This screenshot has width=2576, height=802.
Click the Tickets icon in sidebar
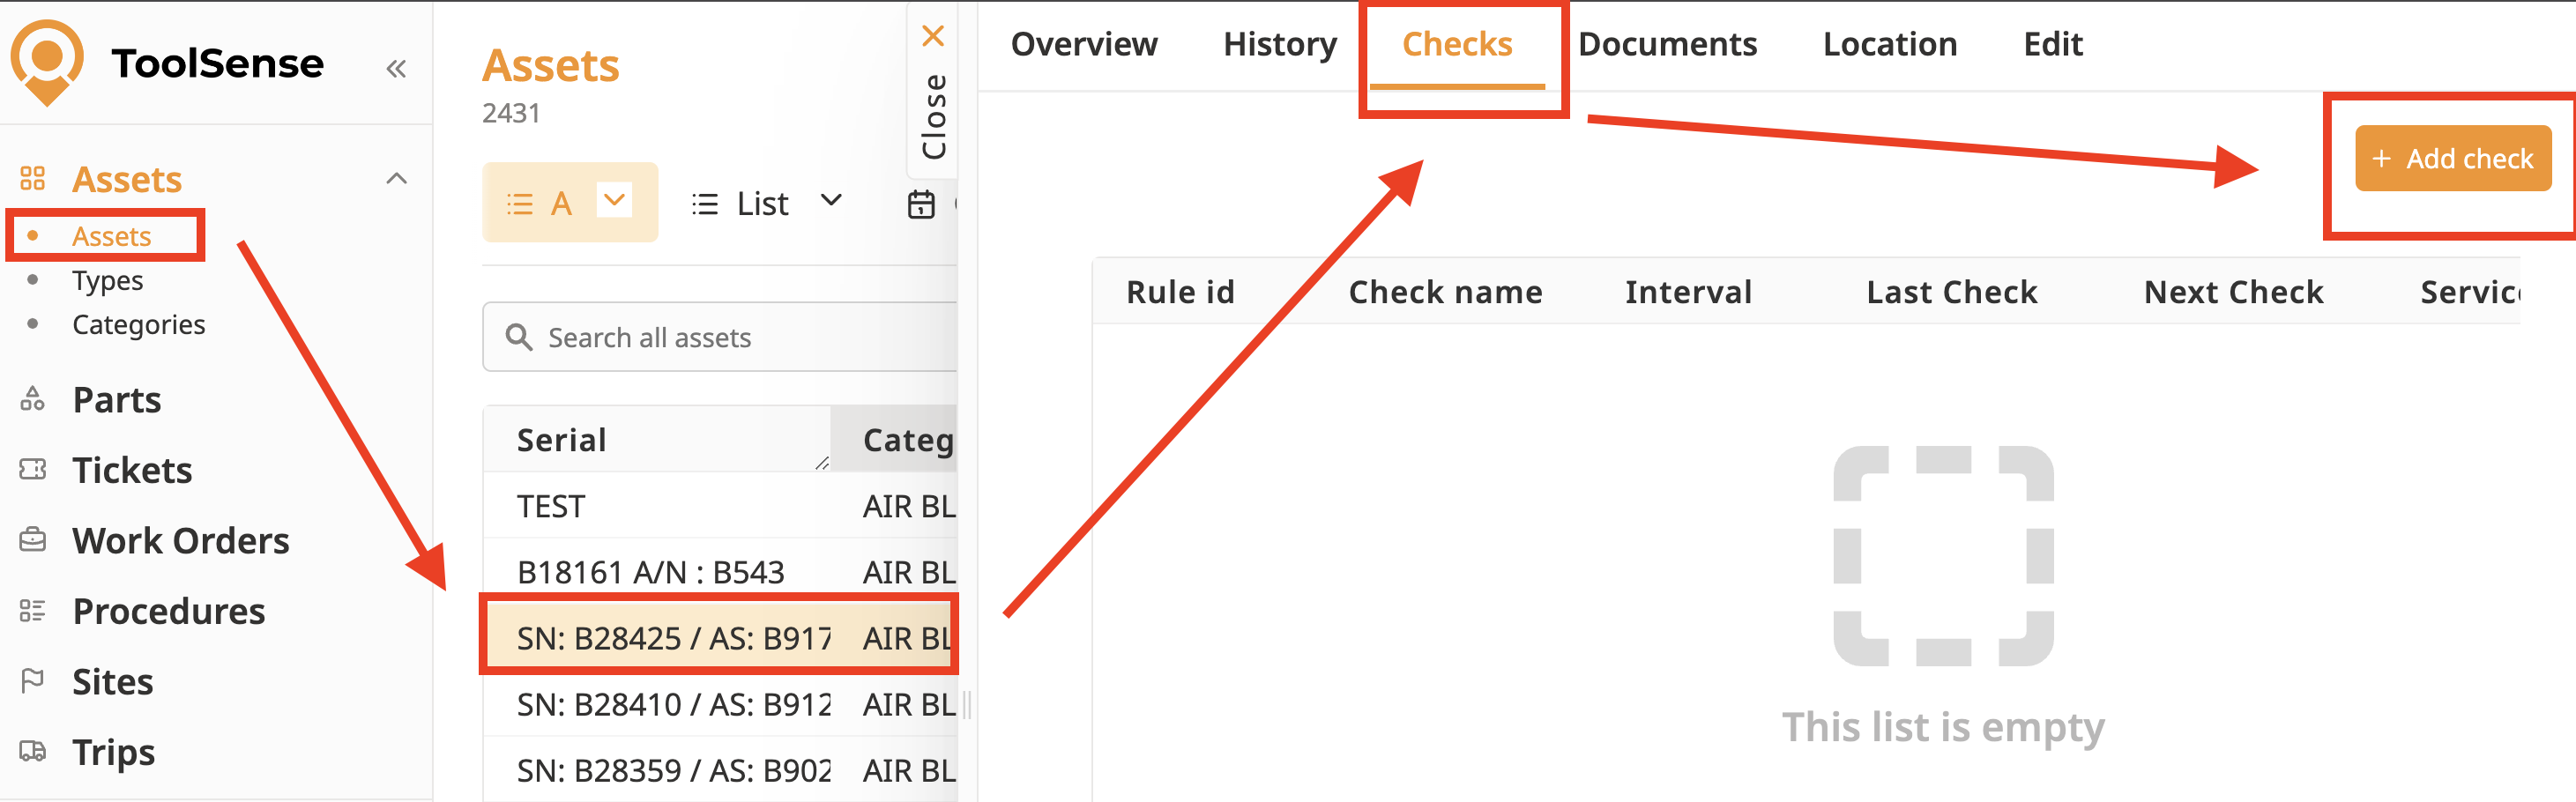(33, 469)
